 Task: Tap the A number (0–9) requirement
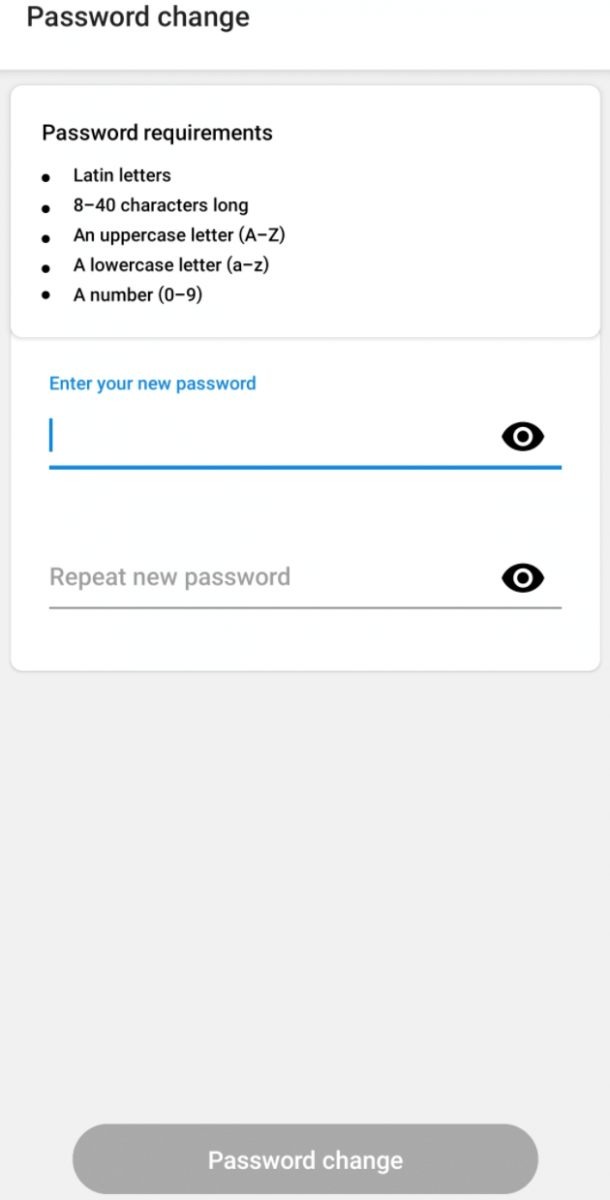(x=138, y=295)
